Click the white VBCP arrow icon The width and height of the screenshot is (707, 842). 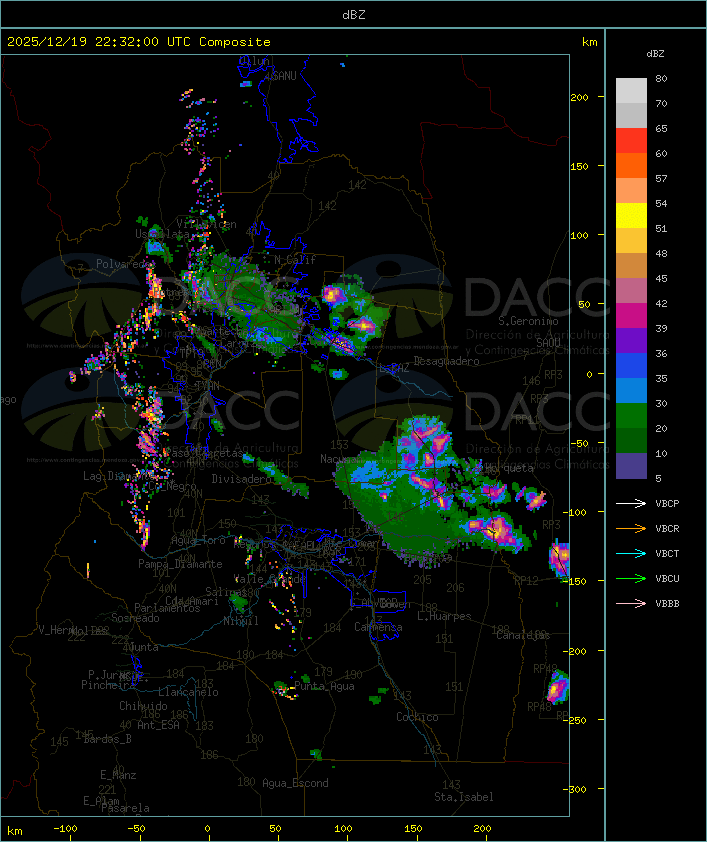pos(631,503)
